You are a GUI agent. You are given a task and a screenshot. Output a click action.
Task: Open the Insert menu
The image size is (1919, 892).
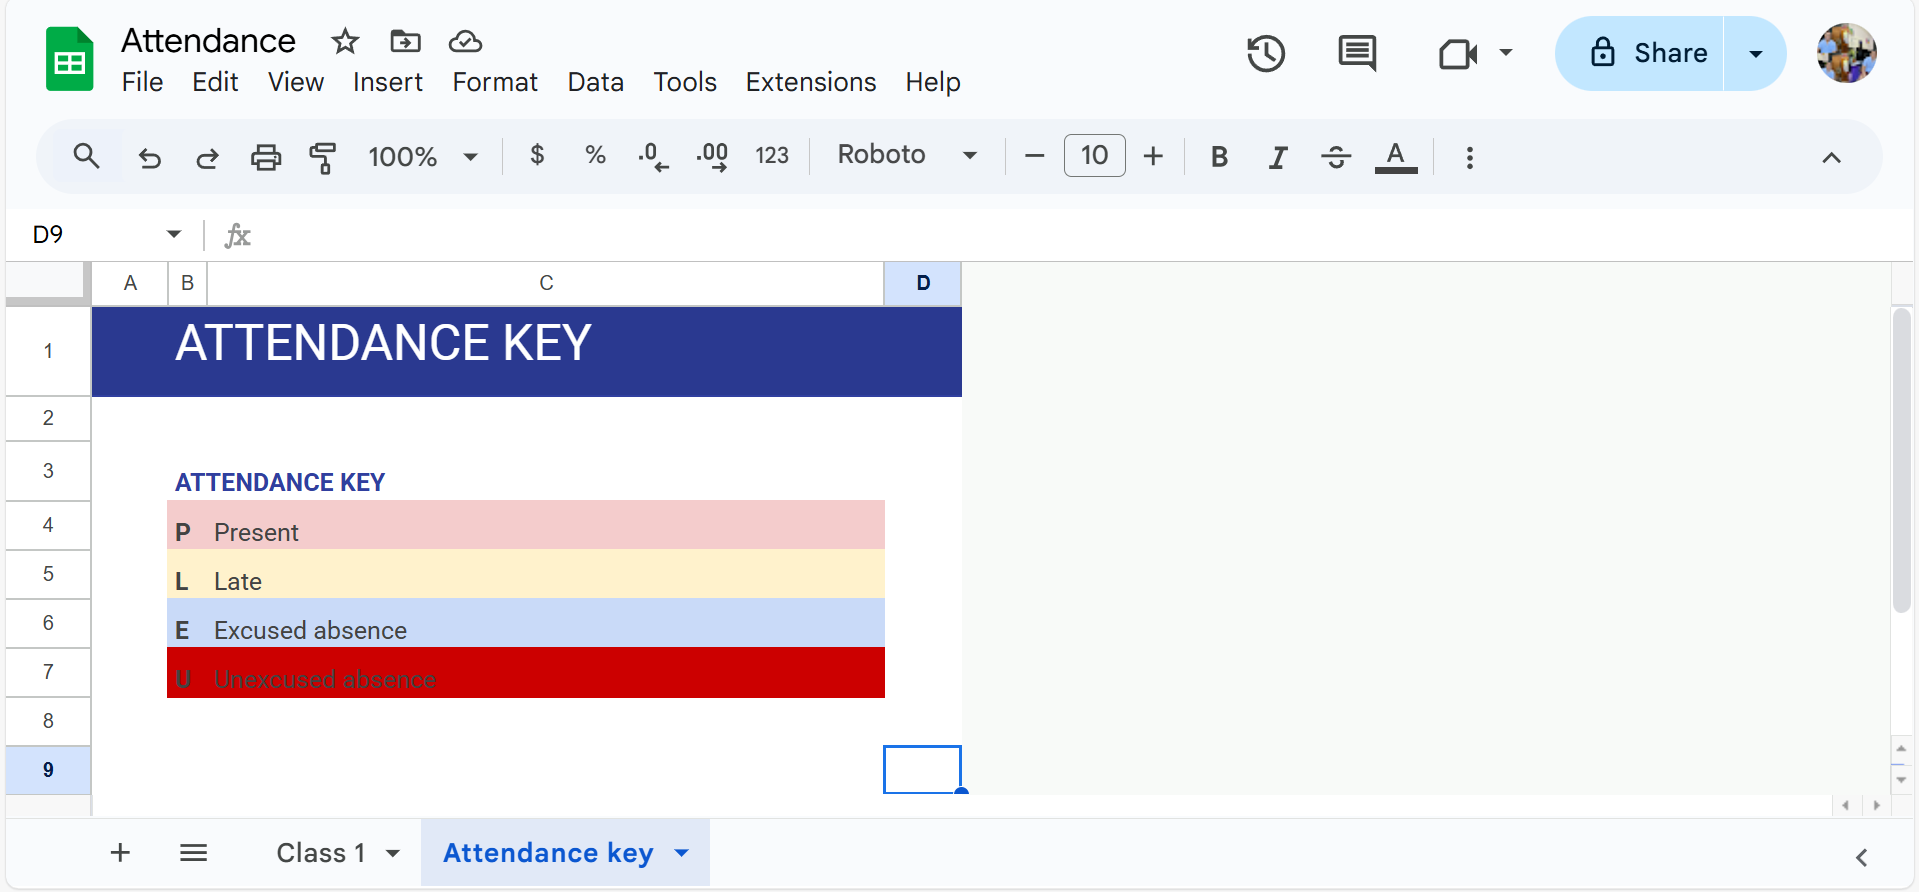pos(388,82)
